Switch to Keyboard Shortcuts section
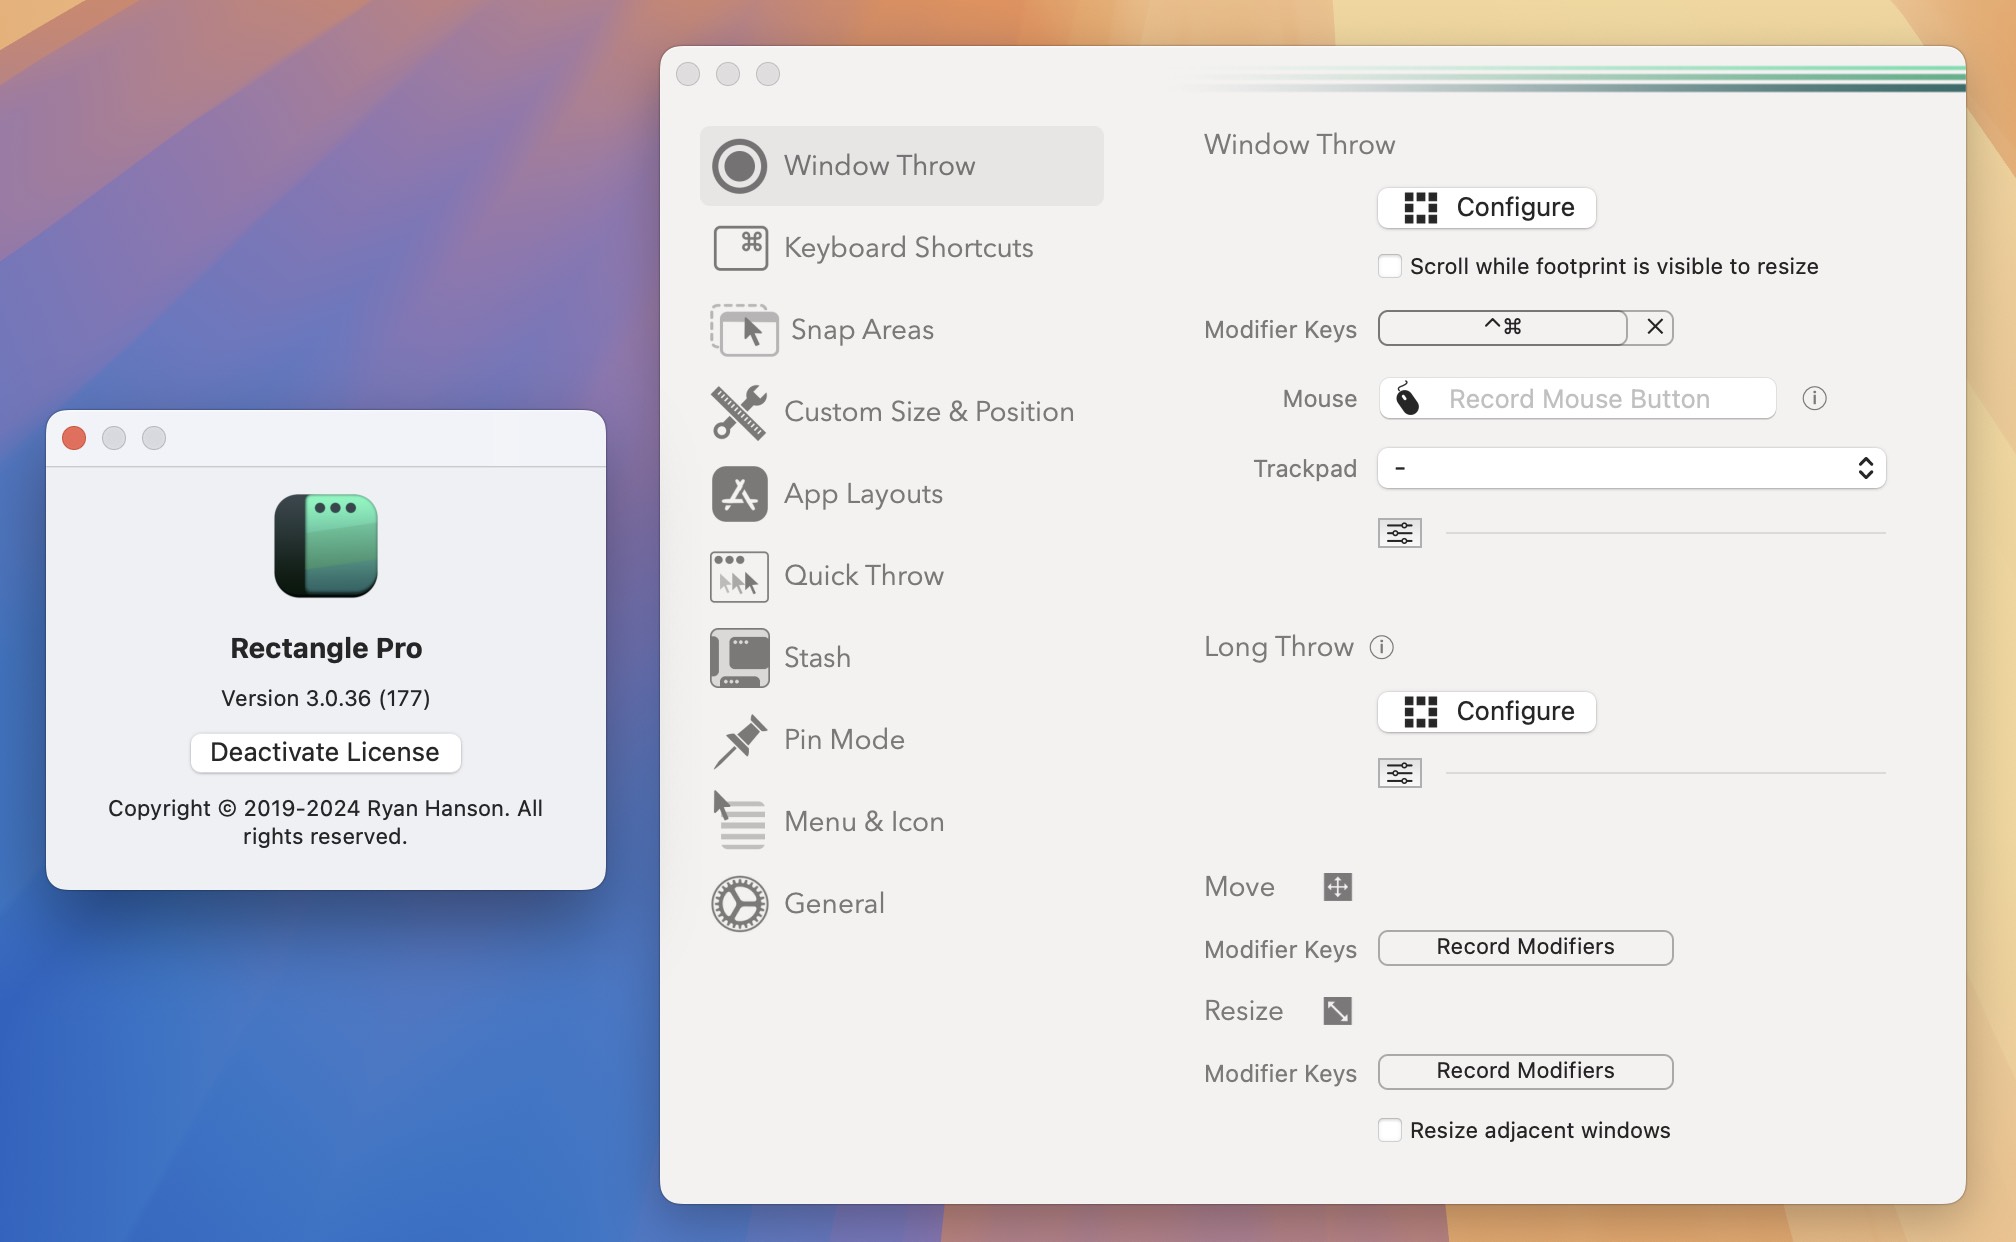Image resolution: width=2016 pixels, height=1242 pixels. 902,248
